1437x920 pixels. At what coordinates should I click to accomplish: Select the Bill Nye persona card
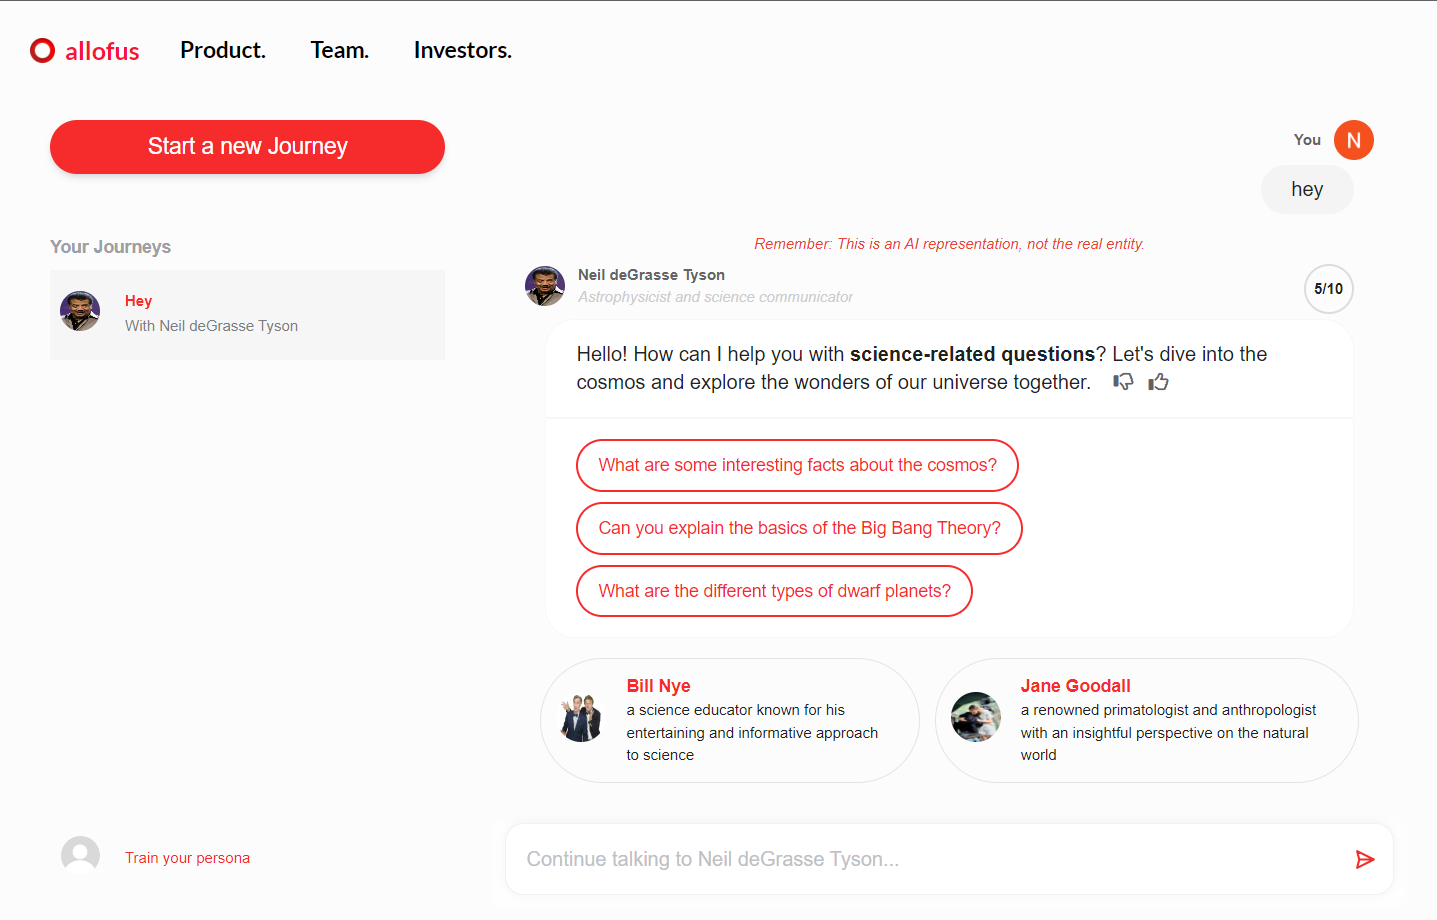tap(730, 720)
